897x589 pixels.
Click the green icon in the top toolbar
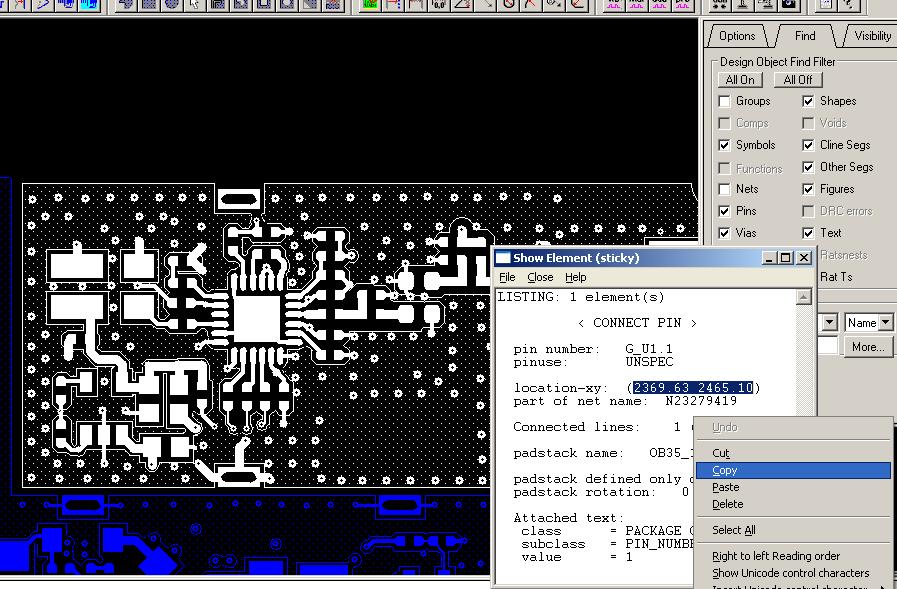(370, 4)
